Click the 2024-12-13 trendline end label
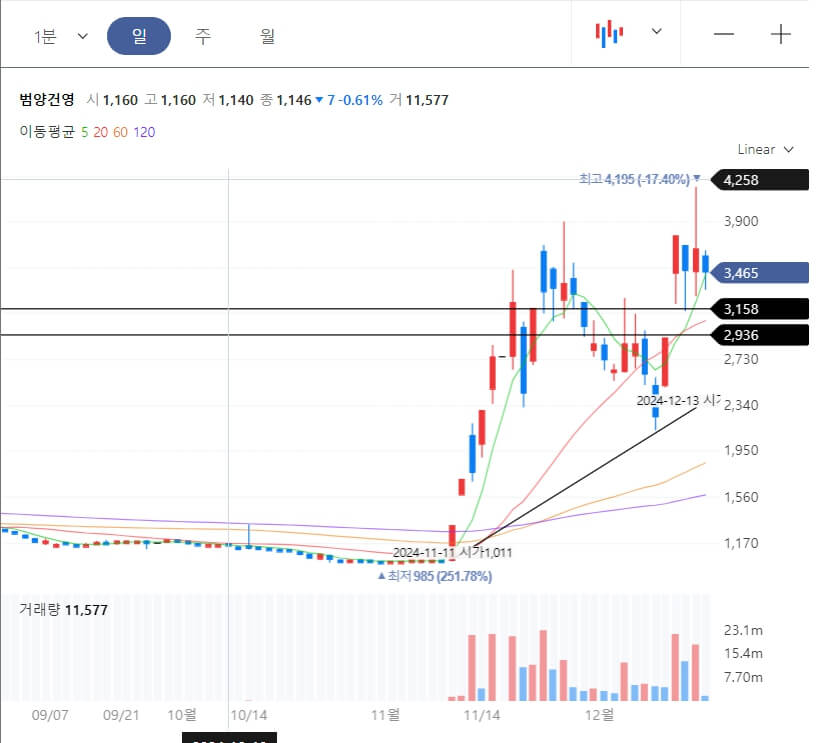 point(677,401)
